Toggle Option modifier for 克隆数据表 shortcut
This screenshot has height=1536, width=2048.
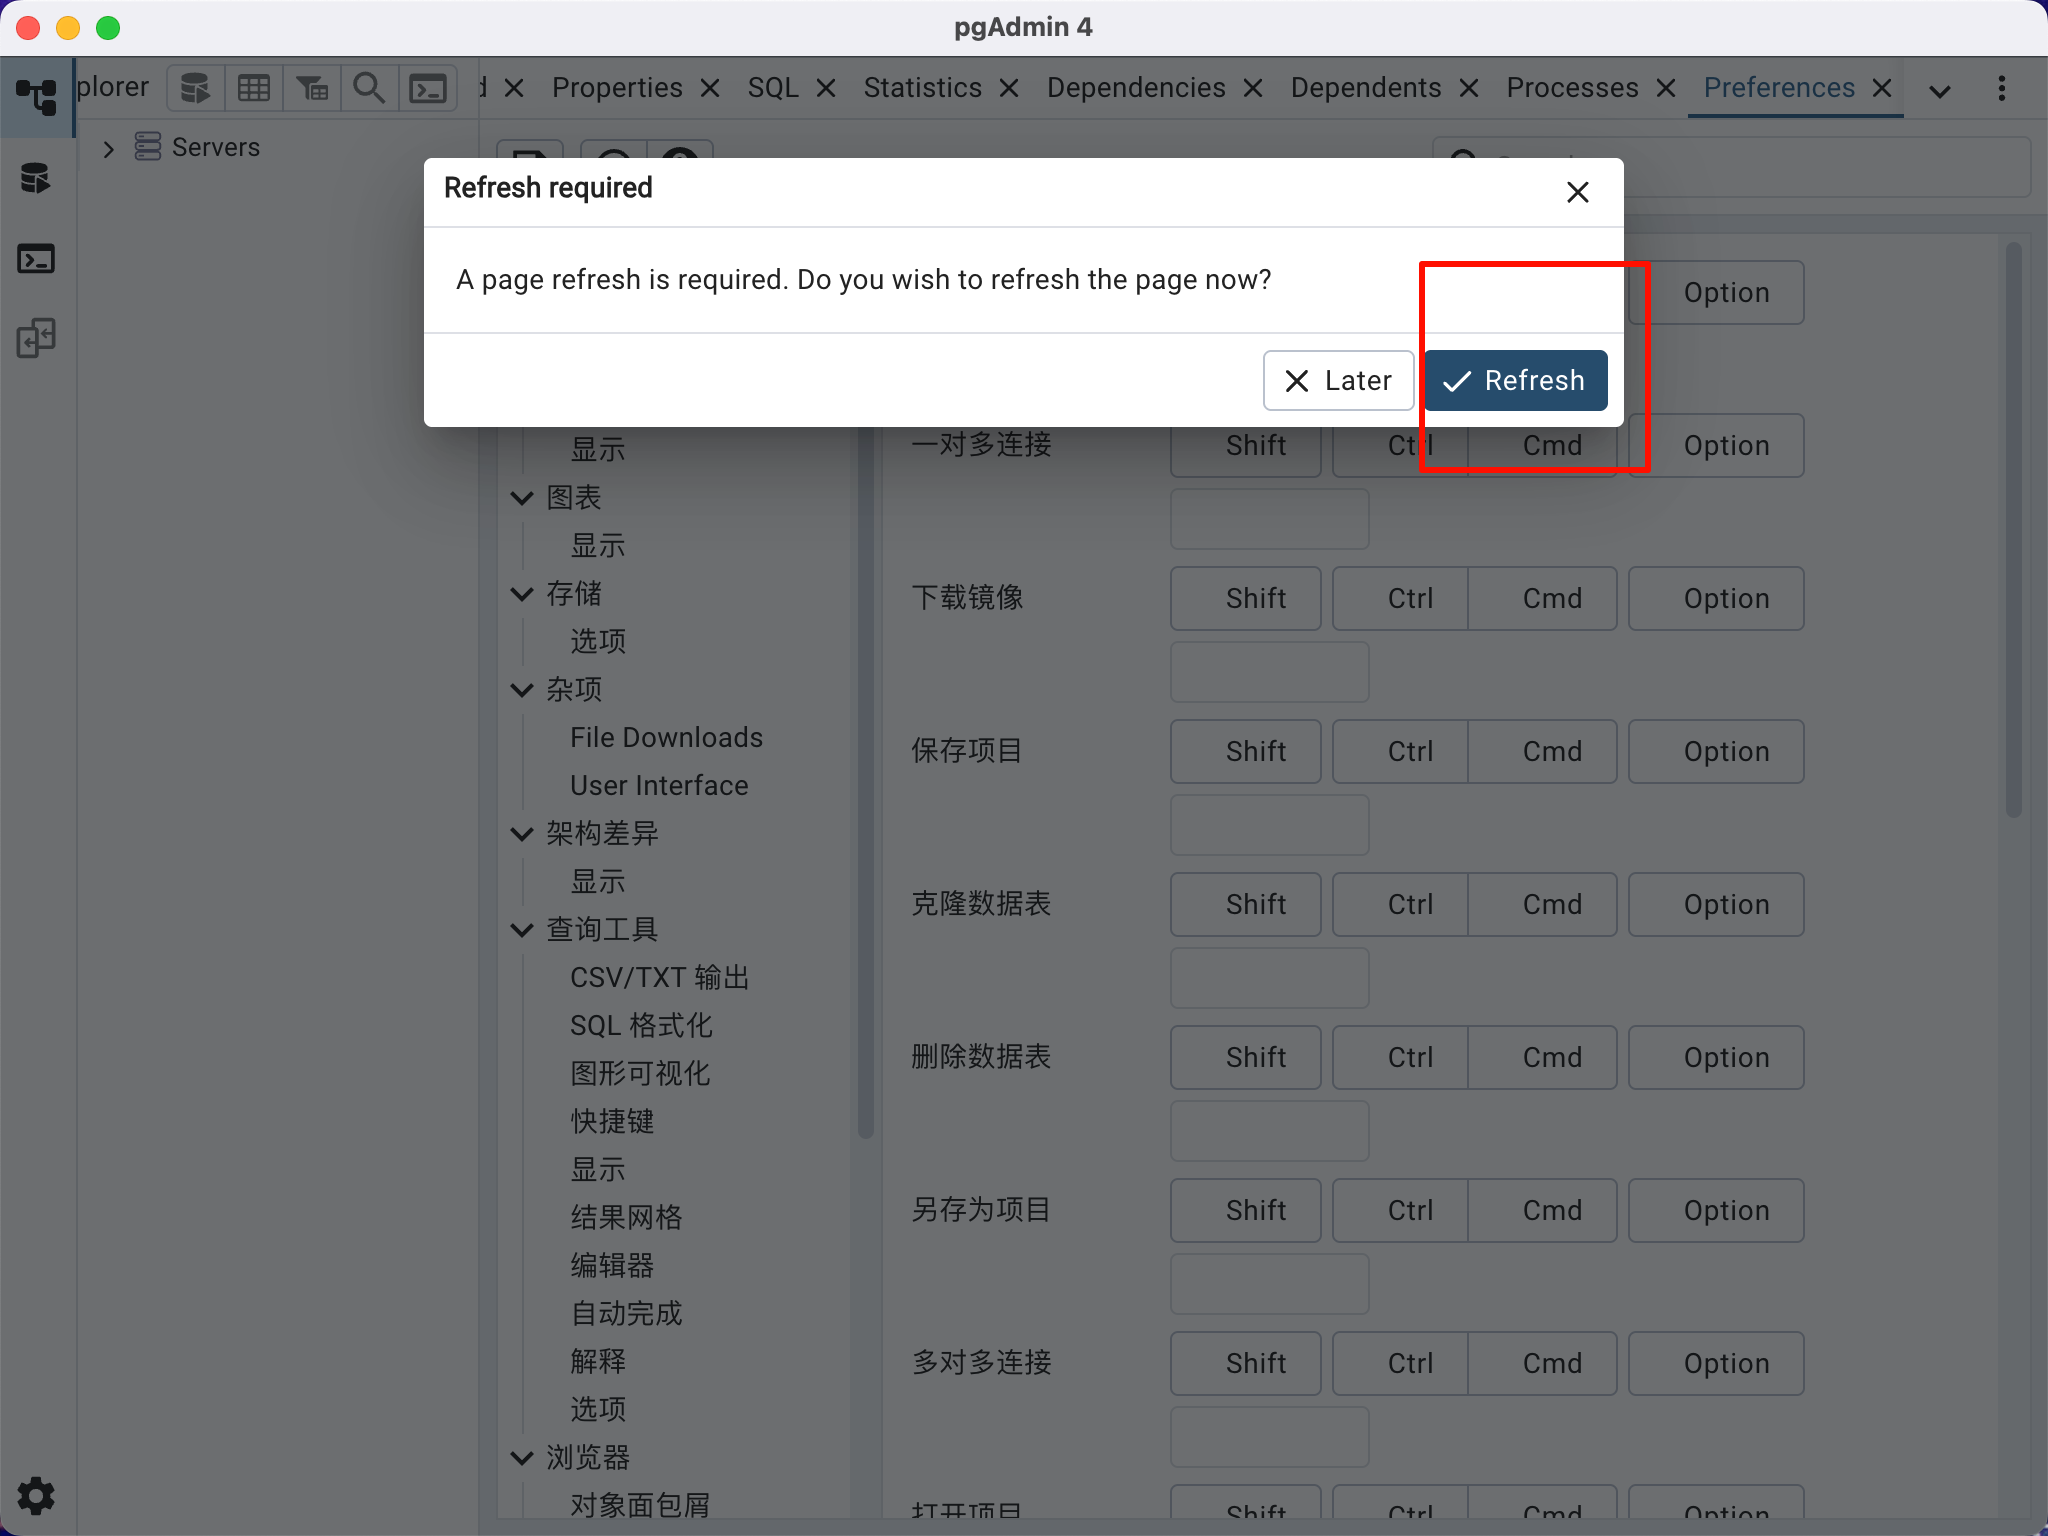(x=1714, y=904)
